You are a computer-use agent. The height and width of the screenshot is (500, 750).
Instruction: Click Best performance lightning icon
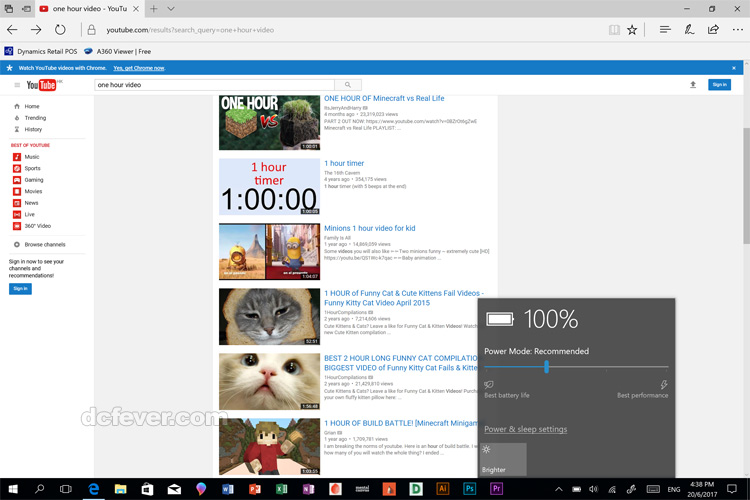[x=664, y=384]
